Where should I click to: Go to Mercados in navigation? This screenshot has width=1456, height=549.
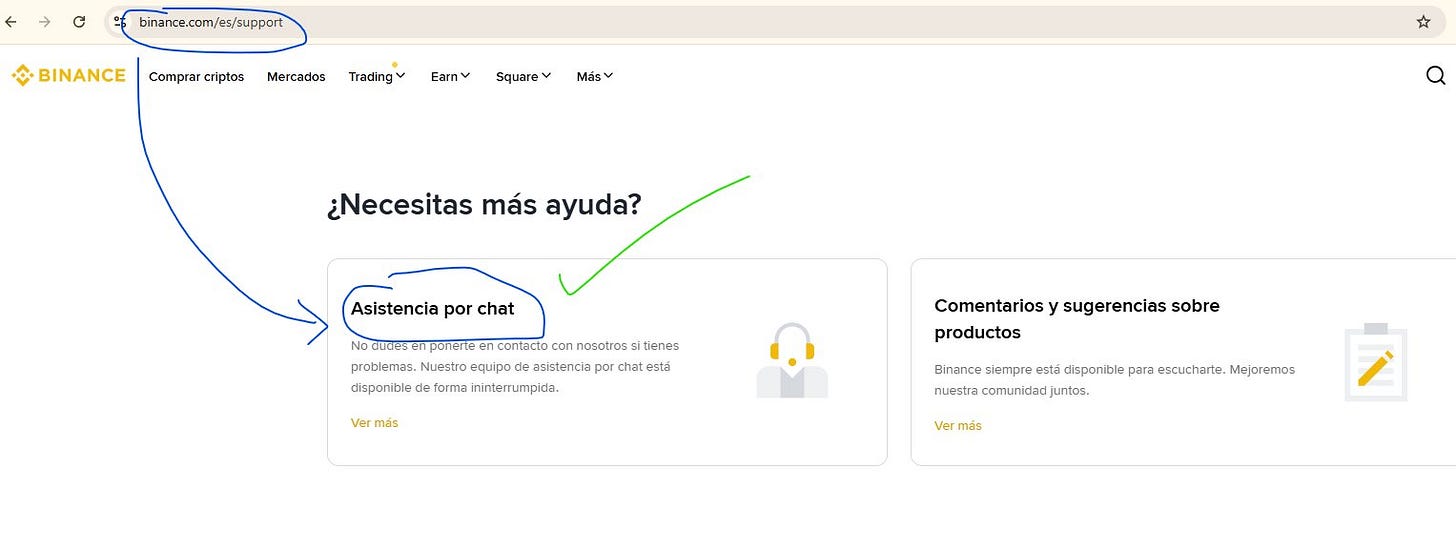pos(296,76)
